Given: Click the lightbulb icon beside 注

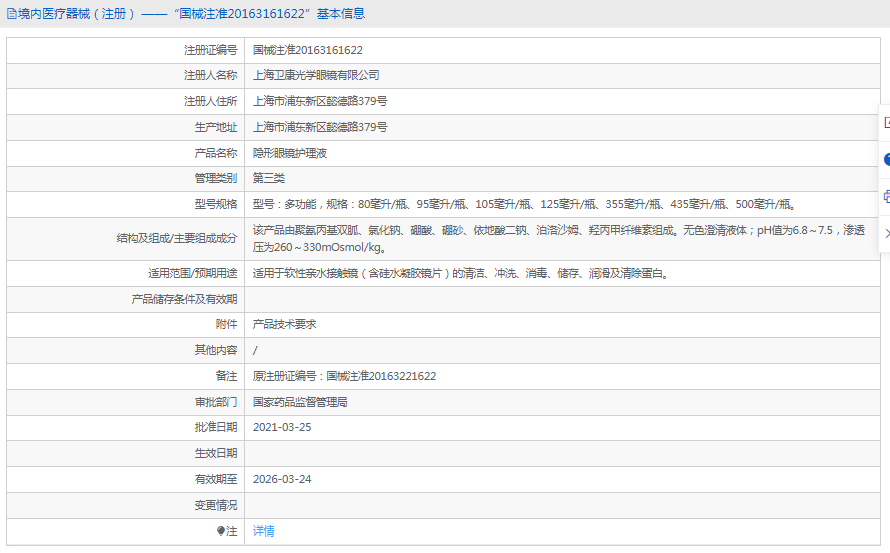Looking at the screenshot, I should point(221,532).
